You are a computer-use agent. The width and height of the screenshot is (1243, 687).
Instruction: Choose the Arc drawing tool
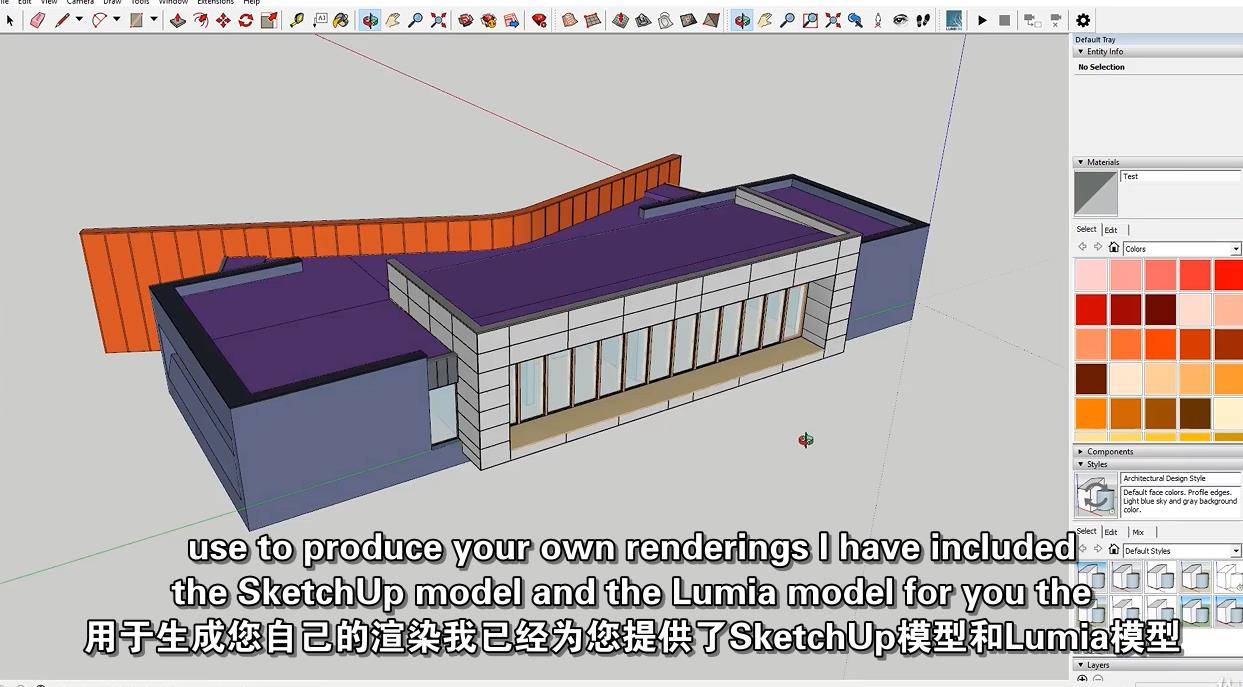coord(99,20)
